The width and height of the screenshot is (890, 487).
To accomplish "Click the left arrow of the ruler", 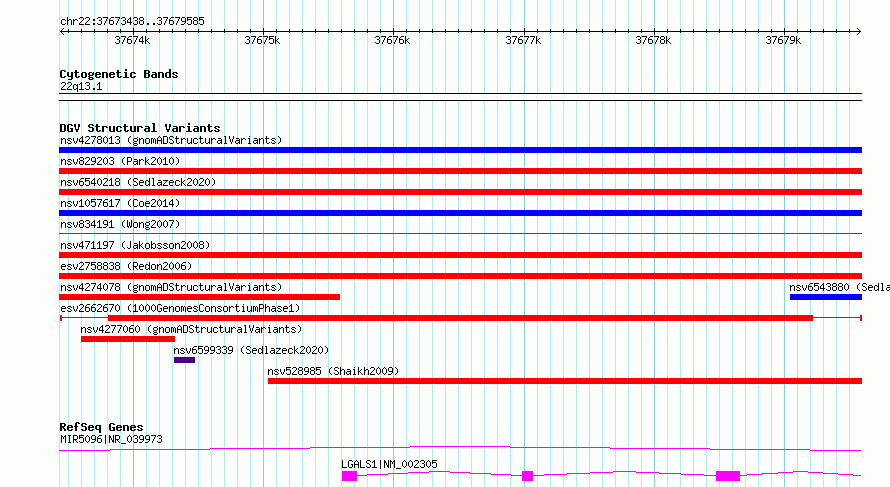I will point(62,31).
